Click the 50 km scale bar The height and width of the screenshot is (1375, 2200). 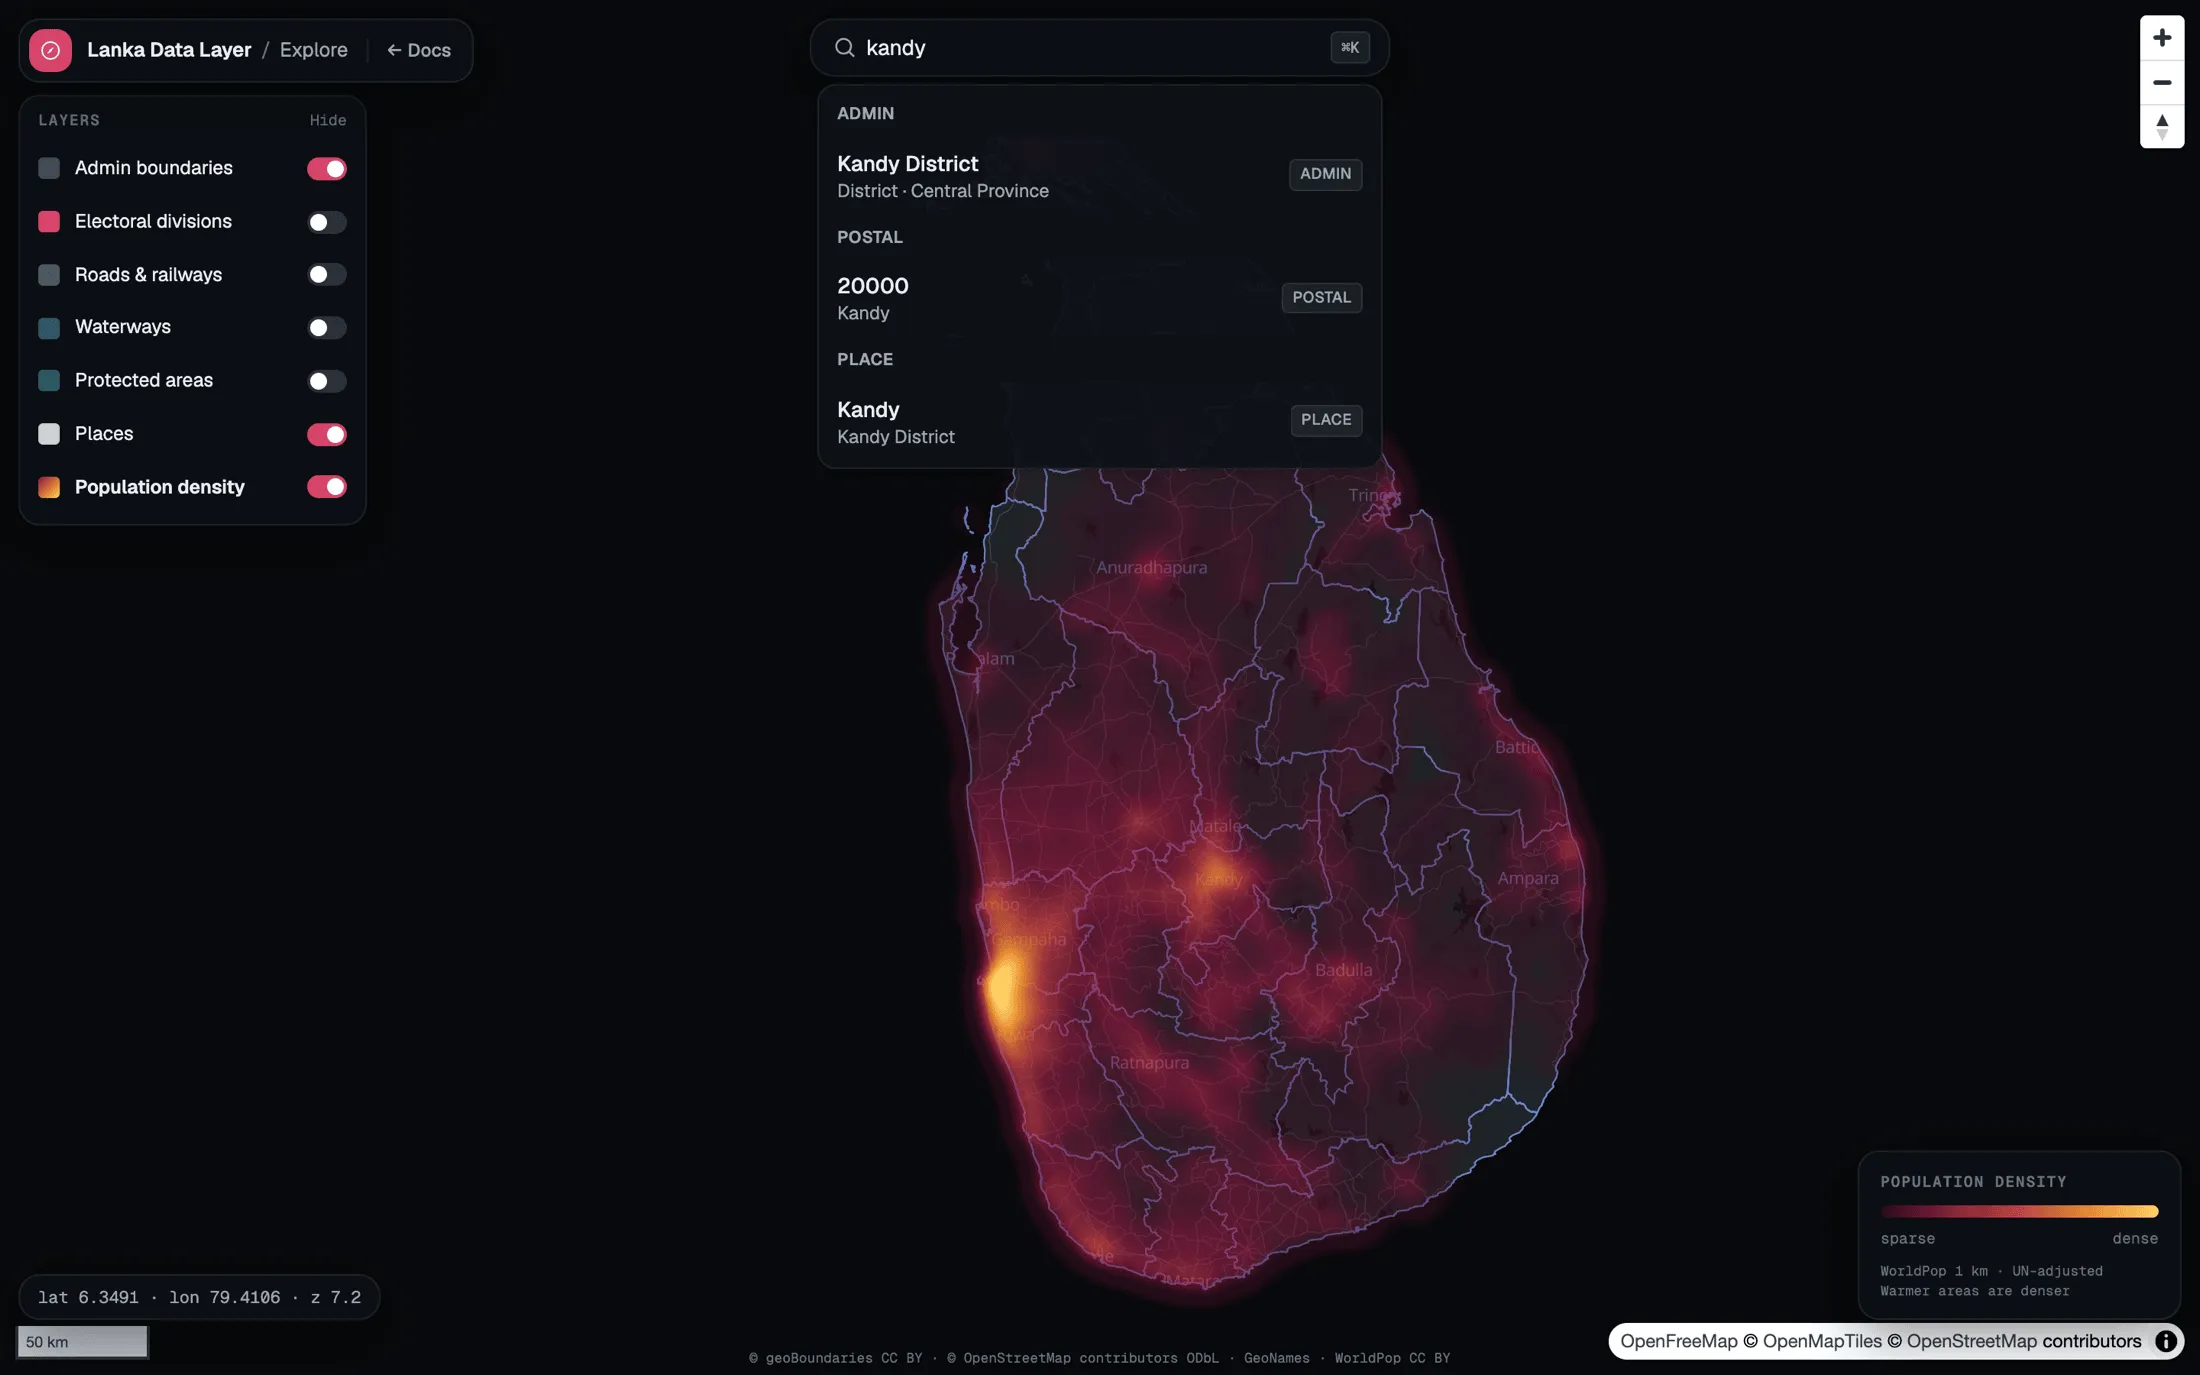click(82, 1342)
